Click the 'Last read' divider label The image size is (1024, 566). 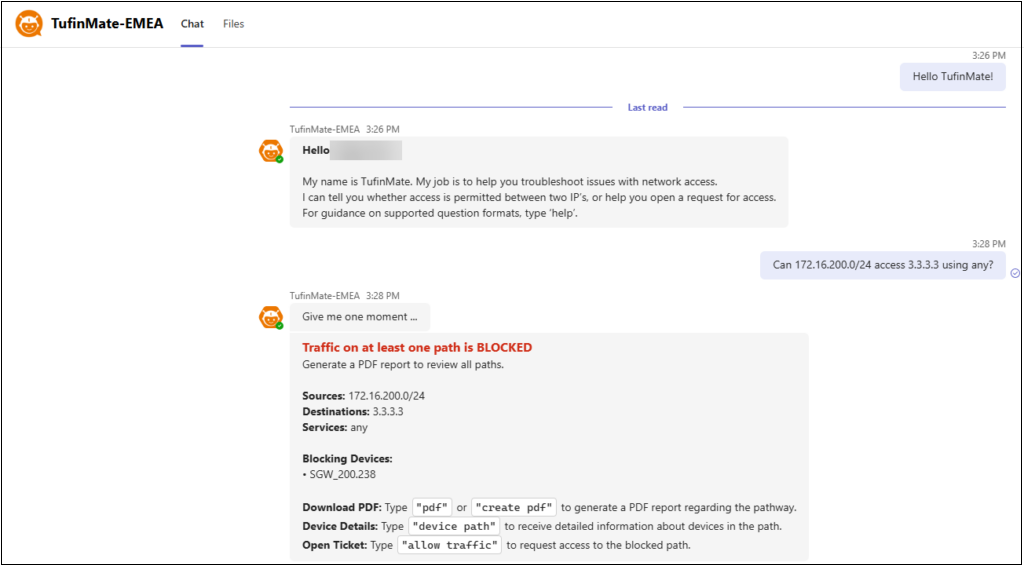click(647, 108)
